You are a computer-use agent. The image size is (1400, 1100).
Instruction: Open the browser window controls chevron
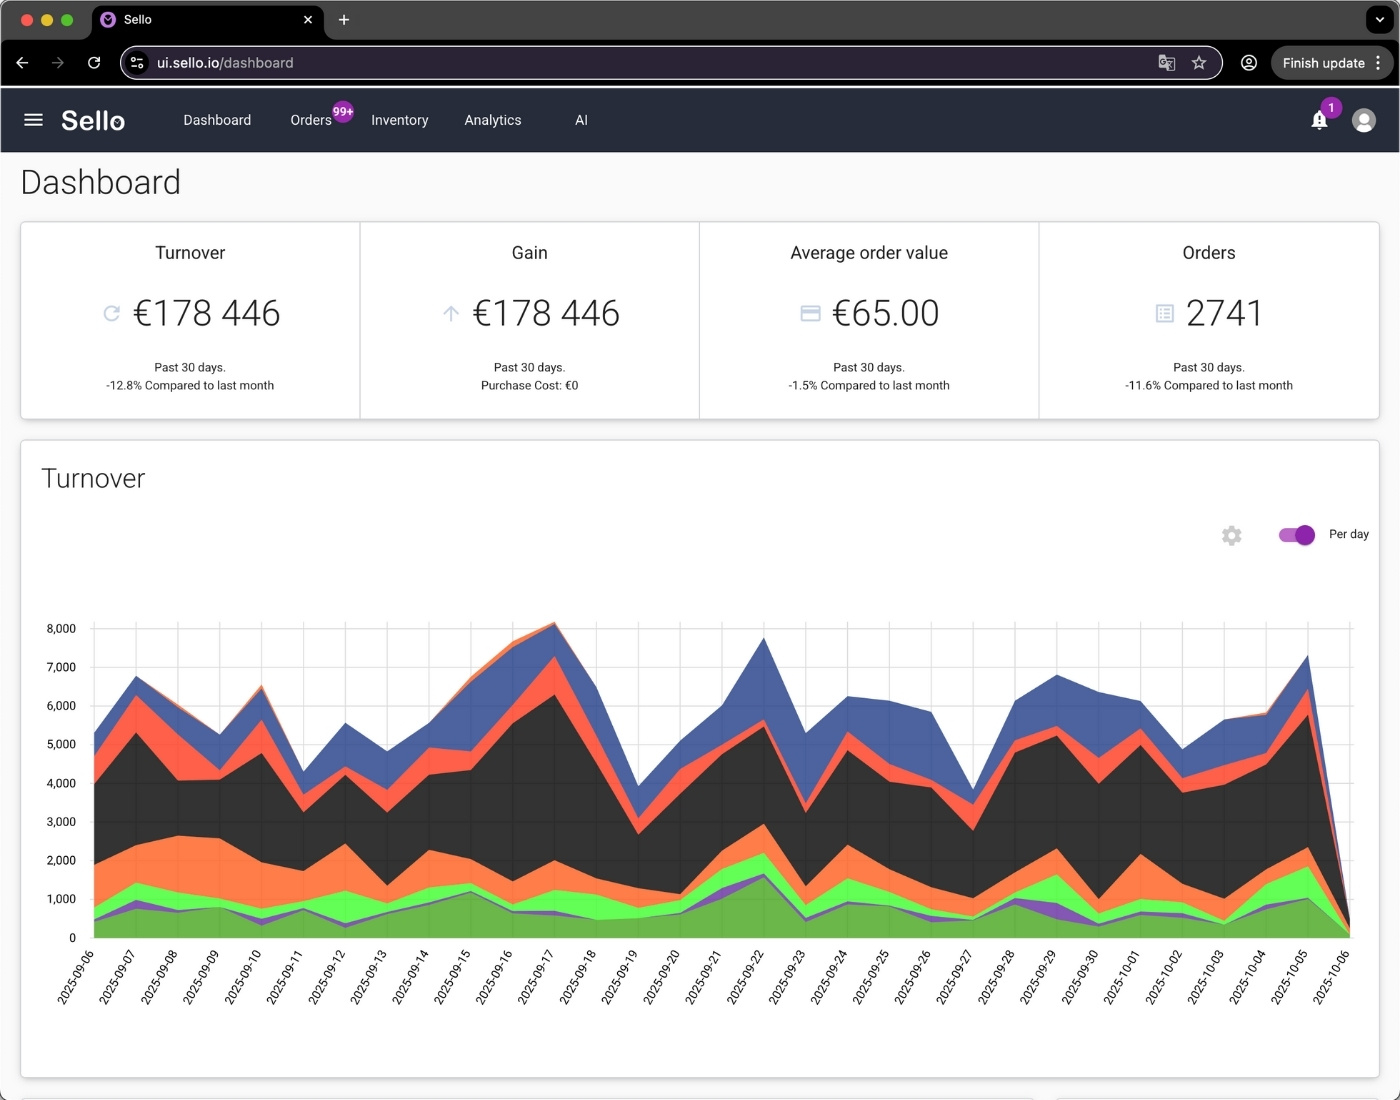pos(1379,19)
